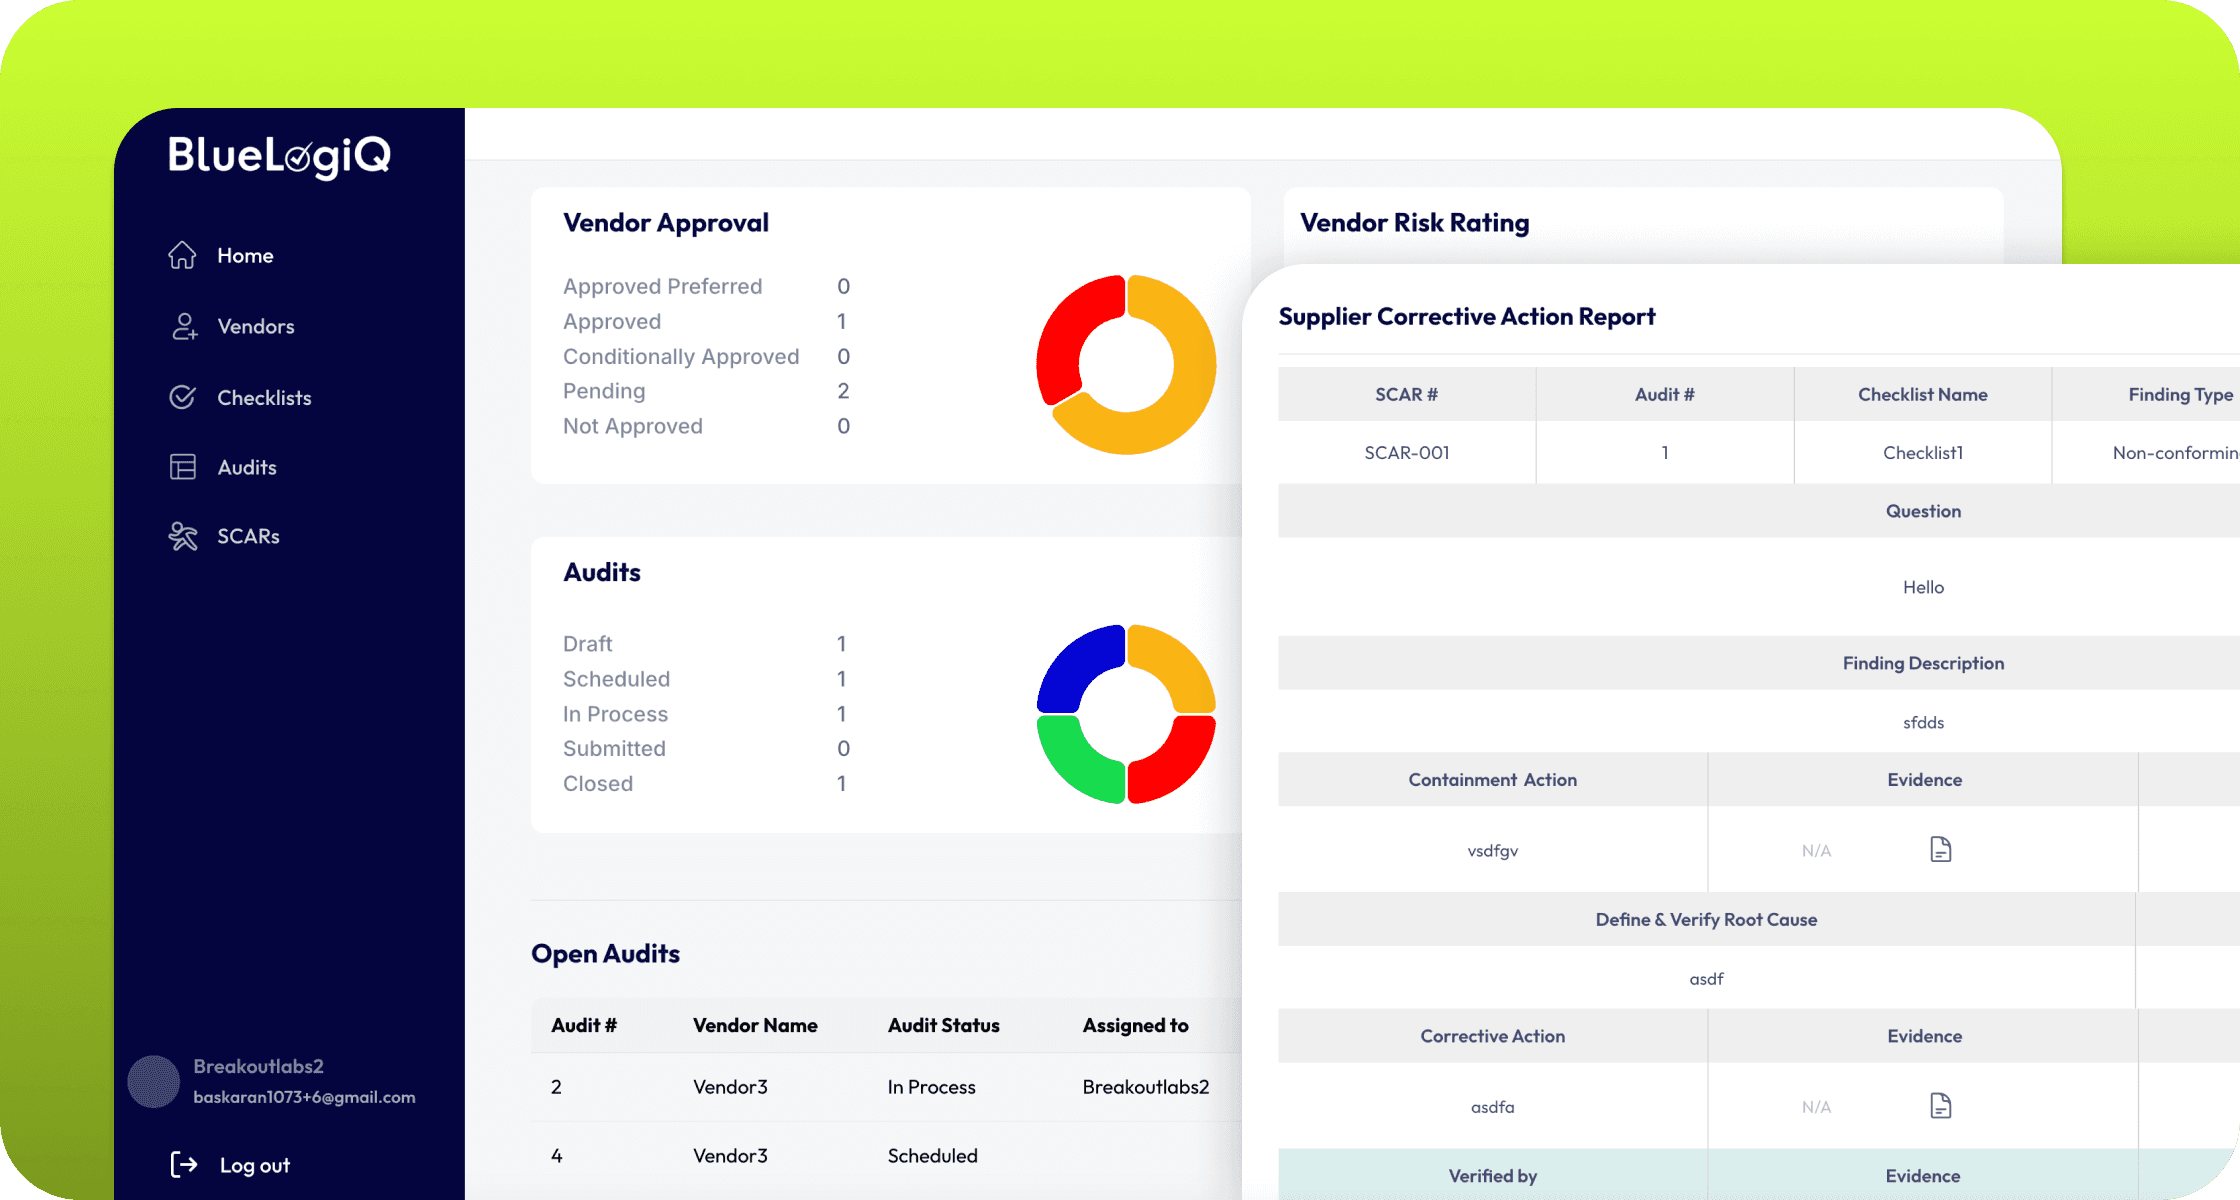
Task: Click the 'asdf' root cause text
Action: (x=1706, y=979)
